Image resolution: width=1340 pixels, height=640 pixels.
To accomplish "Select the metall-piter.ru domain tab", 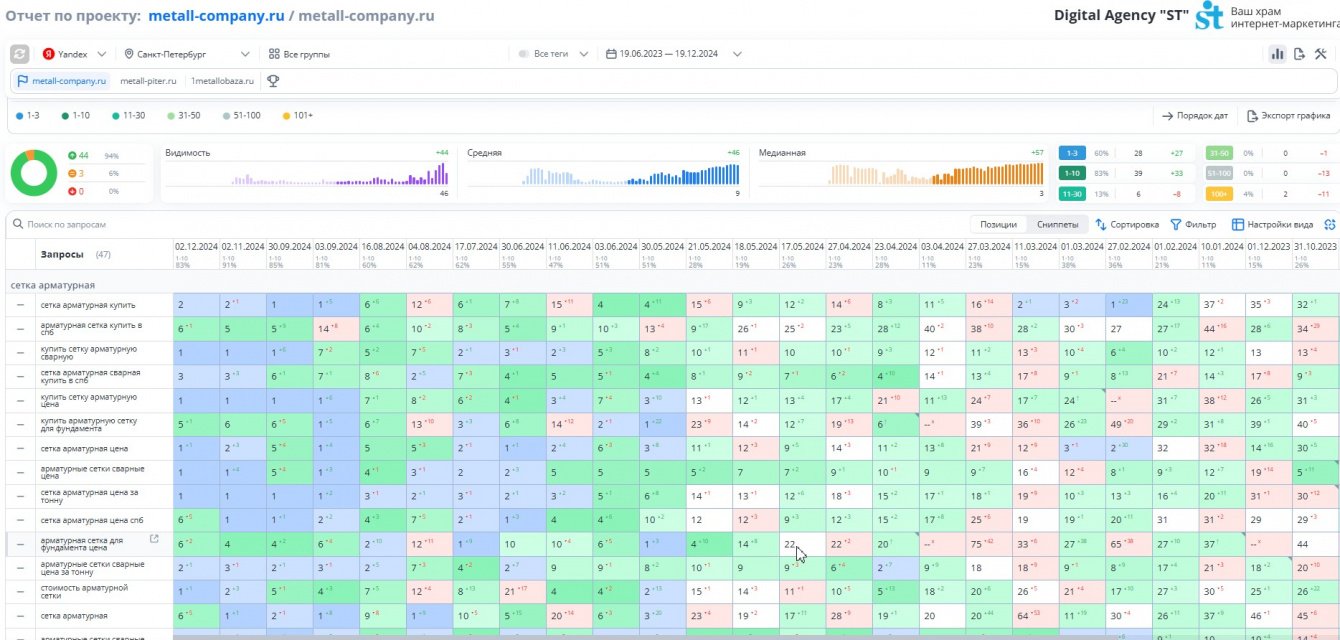I will tap(148, 81).
